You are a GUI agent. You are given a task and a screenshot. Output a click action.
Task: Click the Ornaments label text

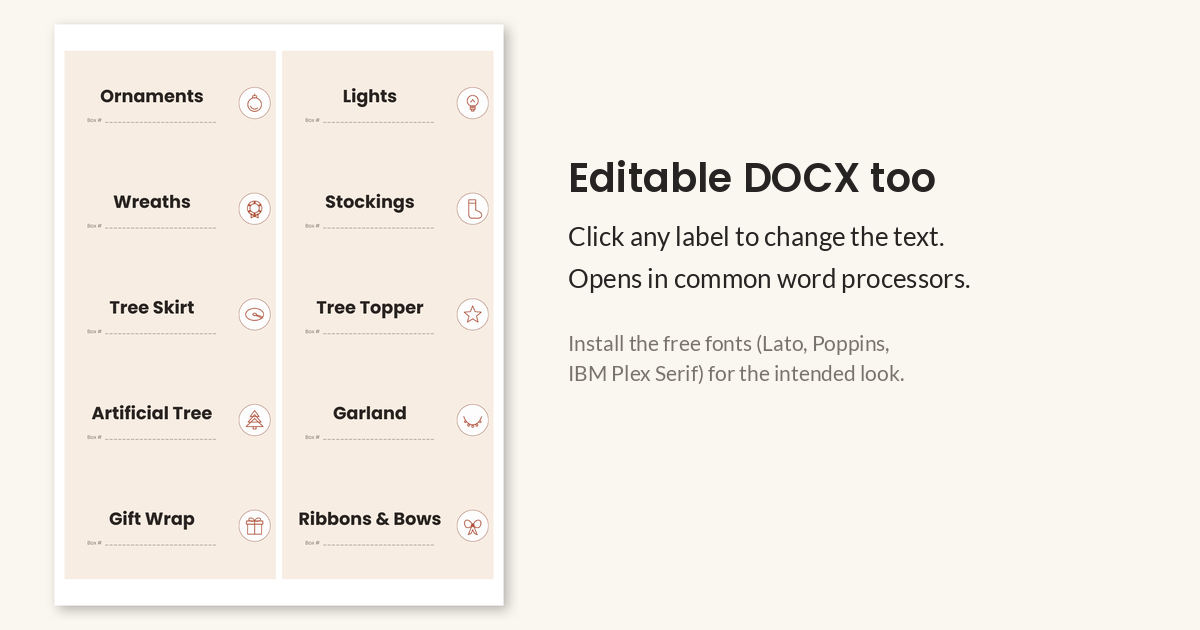(152, 96)
